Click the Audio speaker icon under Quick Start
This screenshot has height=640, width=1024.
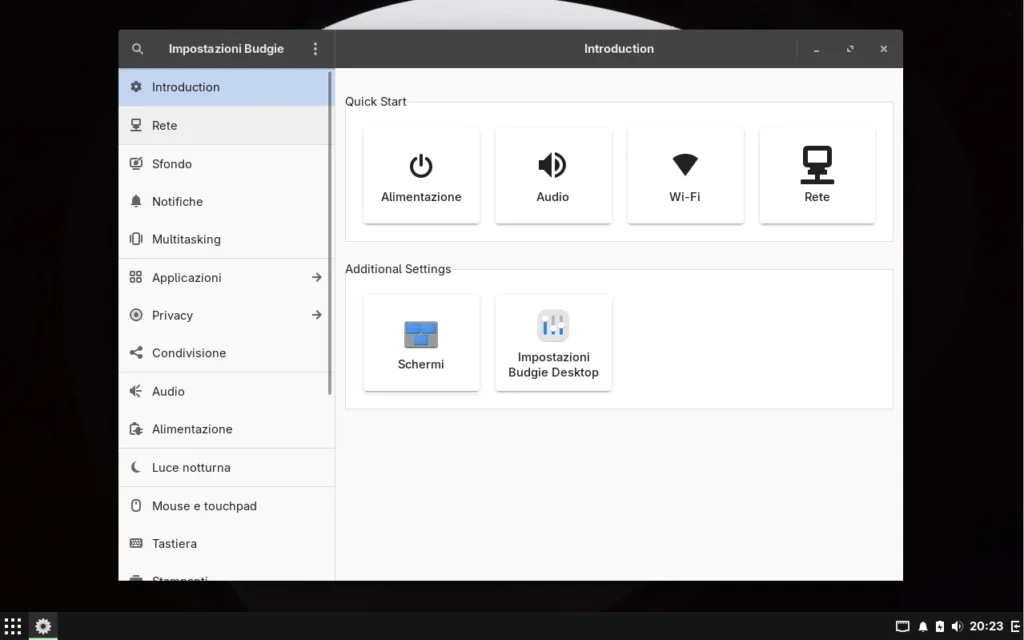click(x=553, y=163)
